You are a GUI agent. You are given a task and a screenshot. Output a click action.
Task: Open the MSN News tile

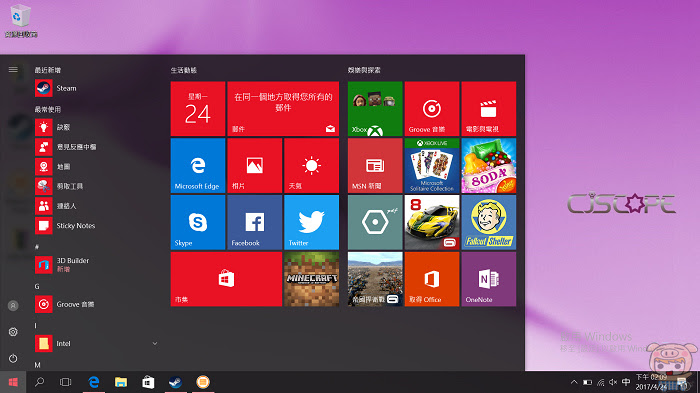[x=375, y=165]
